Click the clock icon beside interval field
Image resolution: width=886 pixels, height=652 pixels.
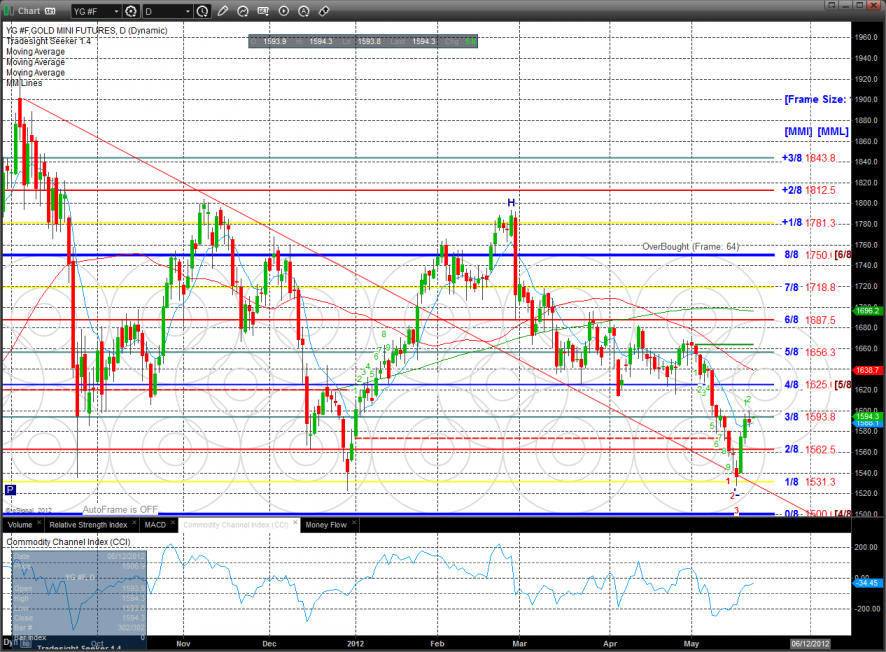203,12
